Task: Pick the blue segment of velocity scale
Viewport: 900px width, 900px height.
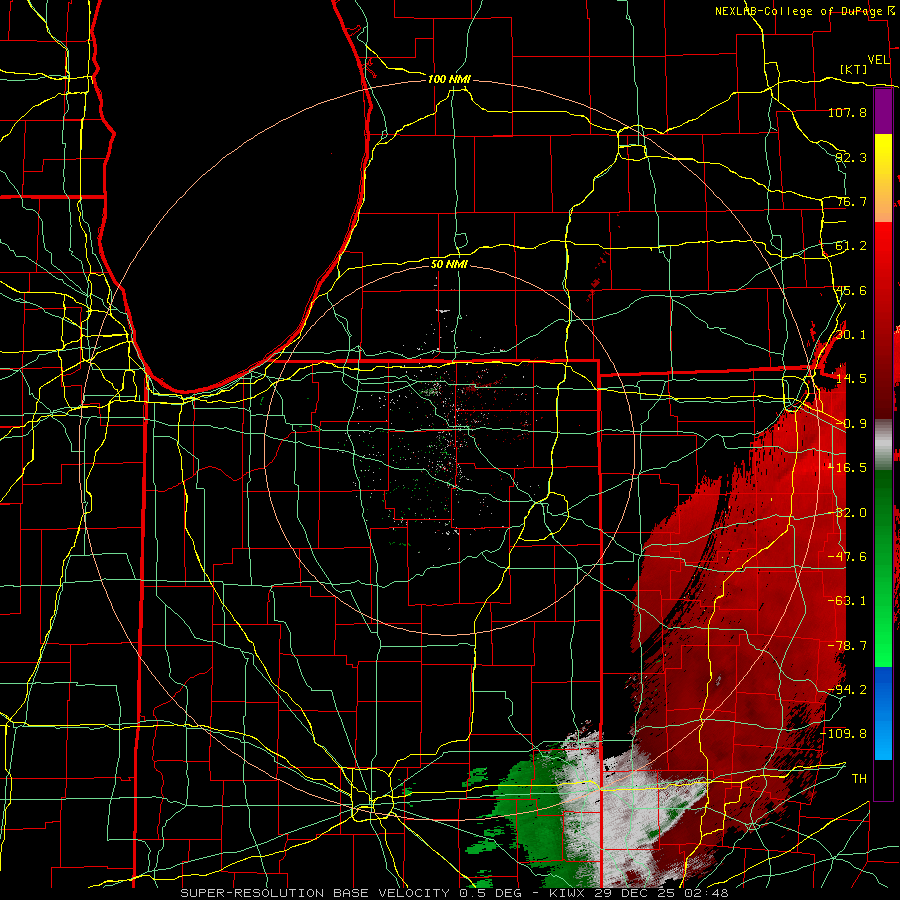Action: coord(883,713)
